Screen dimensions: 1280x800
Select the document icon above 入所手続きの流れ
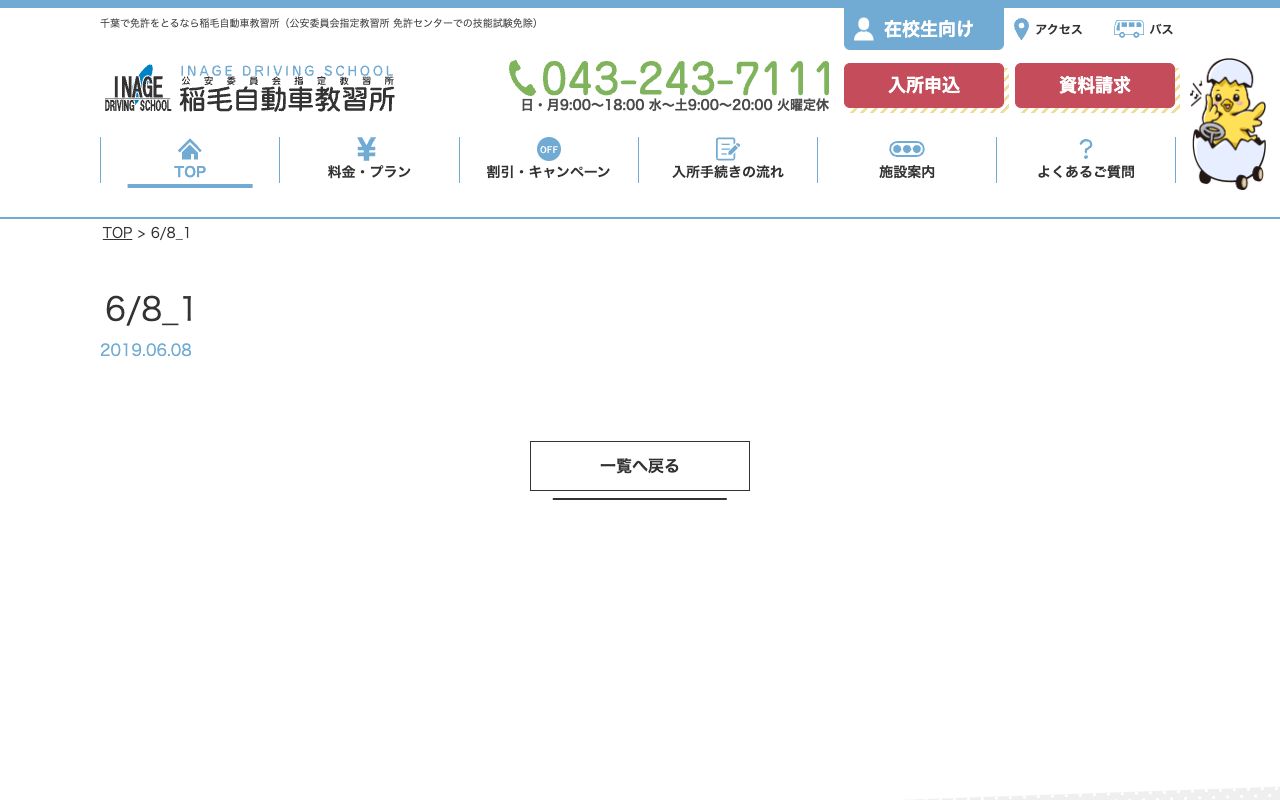[728, 148]
